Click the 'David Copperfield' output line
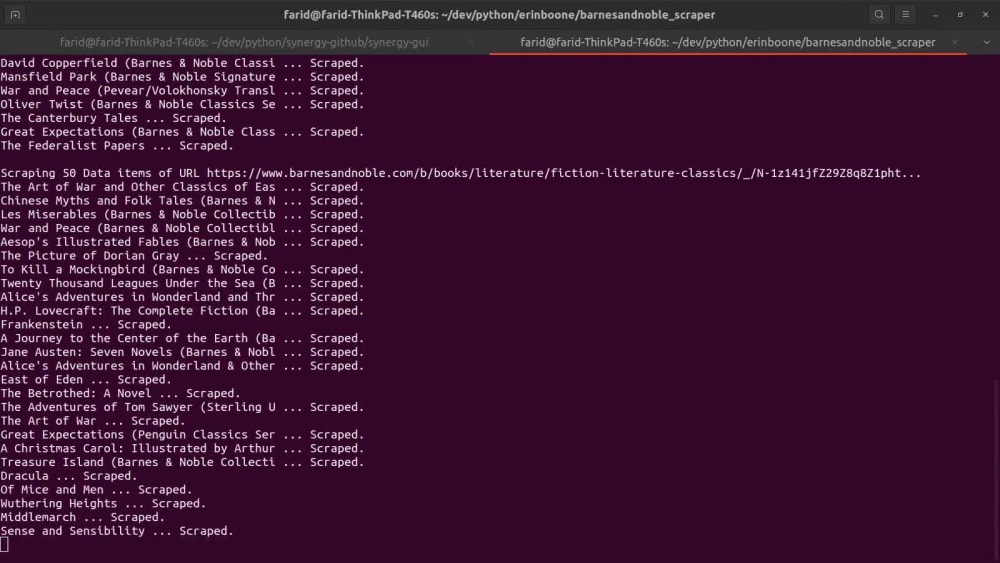This screenshot has width=1000, height=563. coord(182,63)
